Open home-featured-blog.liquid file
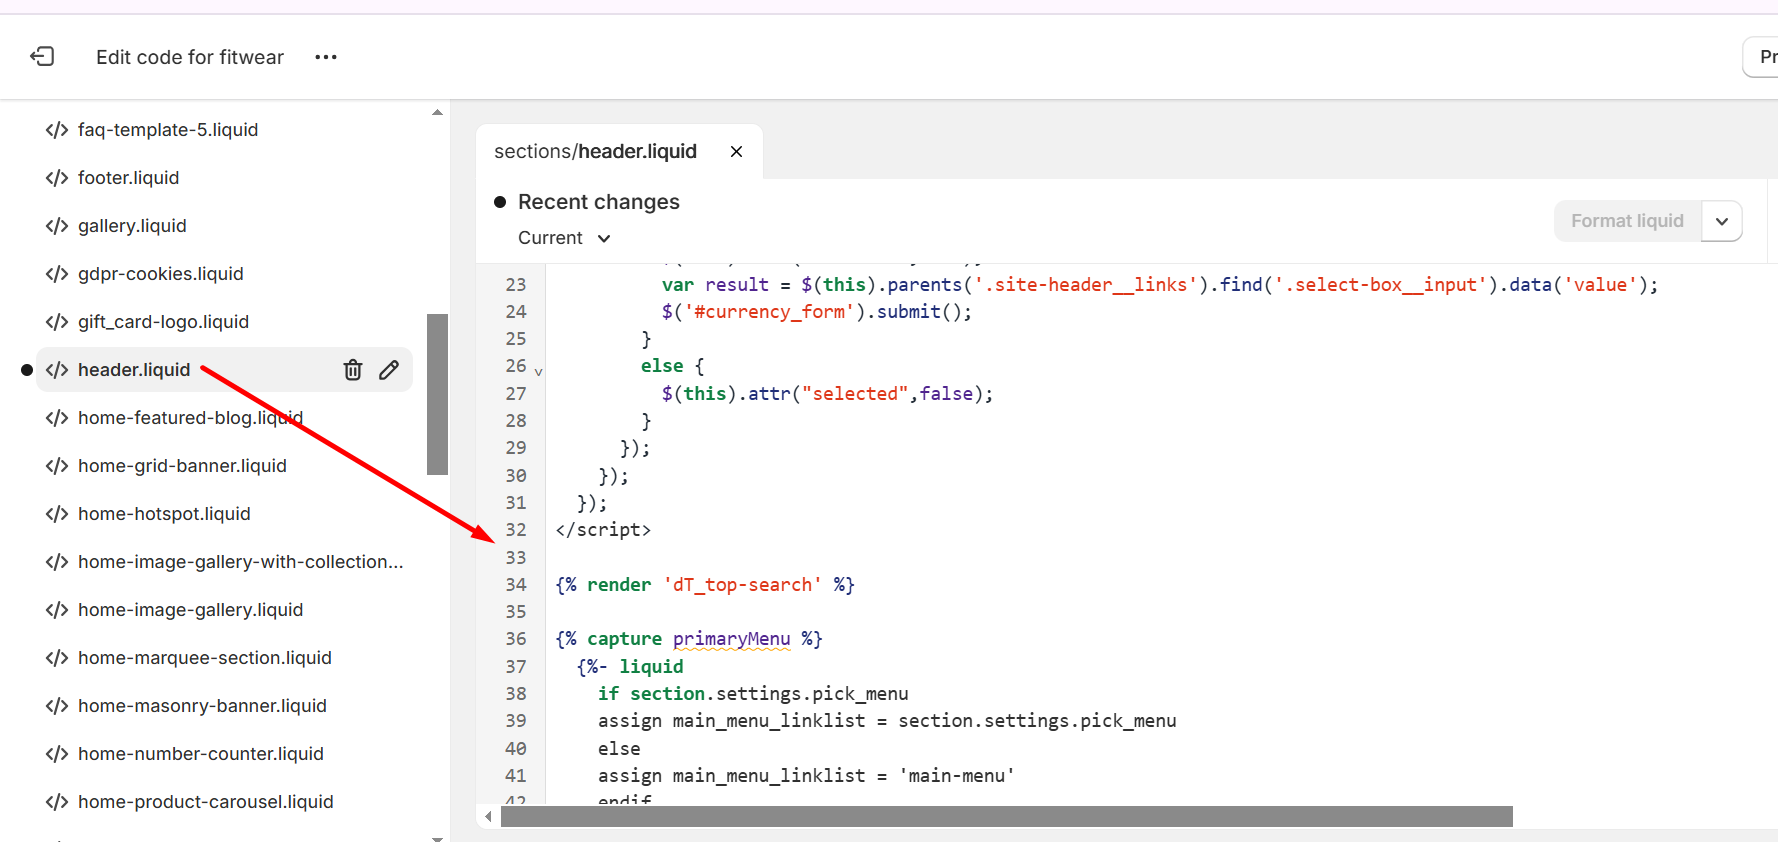The height and width of the screenshot is (842, 1778). [190, 418]
